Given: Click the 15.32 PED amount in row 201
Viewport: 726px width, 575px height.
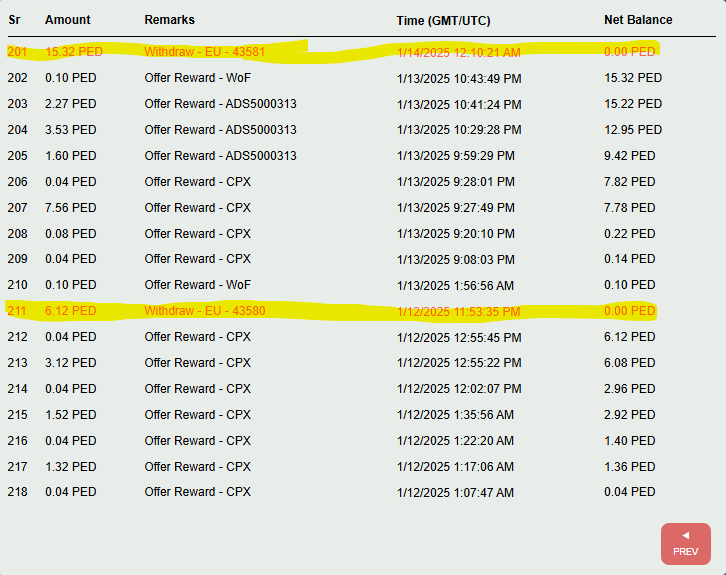Looking at the screenshot, I should click(74, 52).
